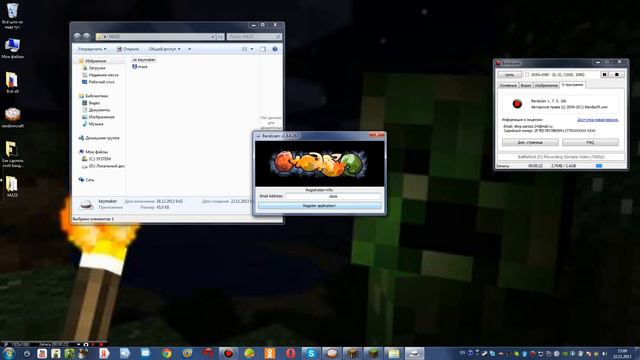Viewport: 640px width, 360px height.
Task: Click Explorer's Back navigation arrow
Action: tap(77, 36)
